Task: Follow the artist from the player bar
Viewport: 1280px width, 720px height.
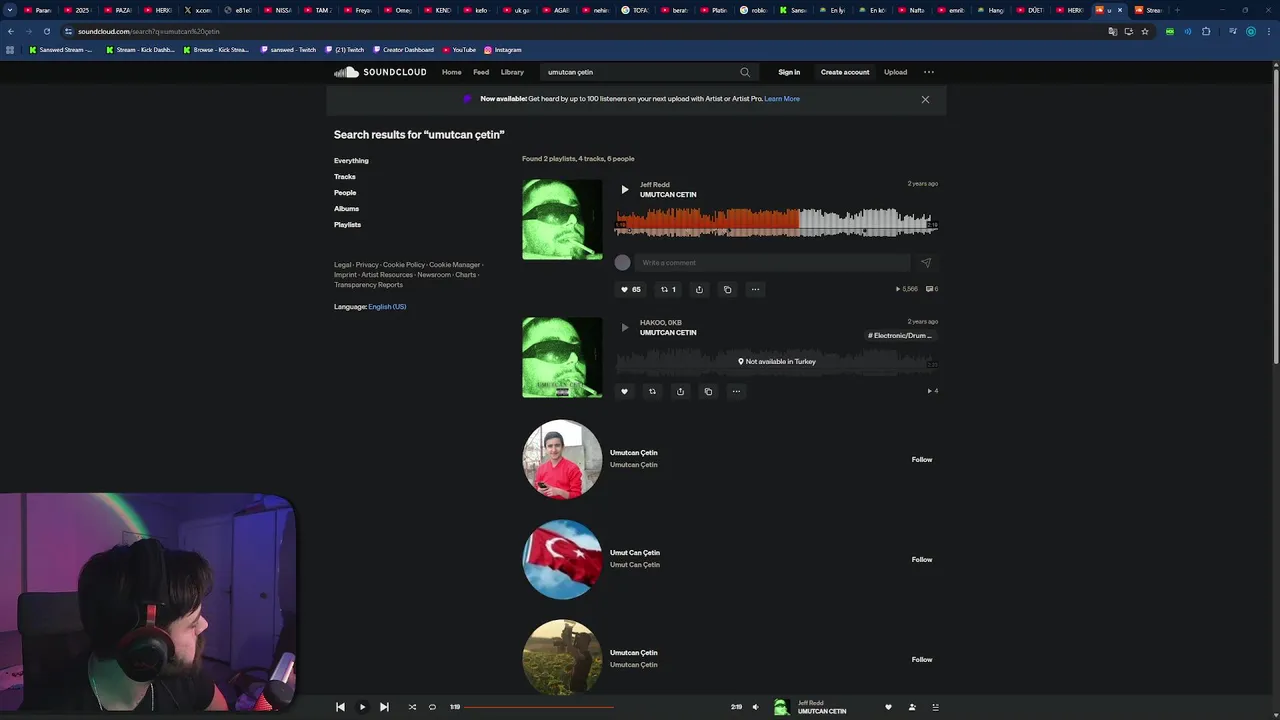Action: (x=912, y=707)
